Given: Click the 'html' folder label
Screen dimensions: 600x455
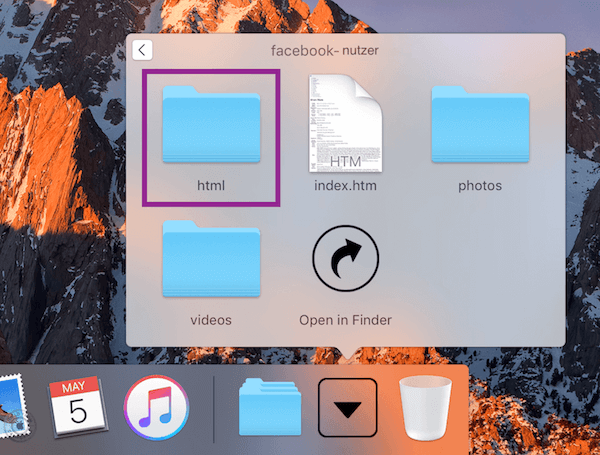Looking at the screenshot, I should pos(211,186).
